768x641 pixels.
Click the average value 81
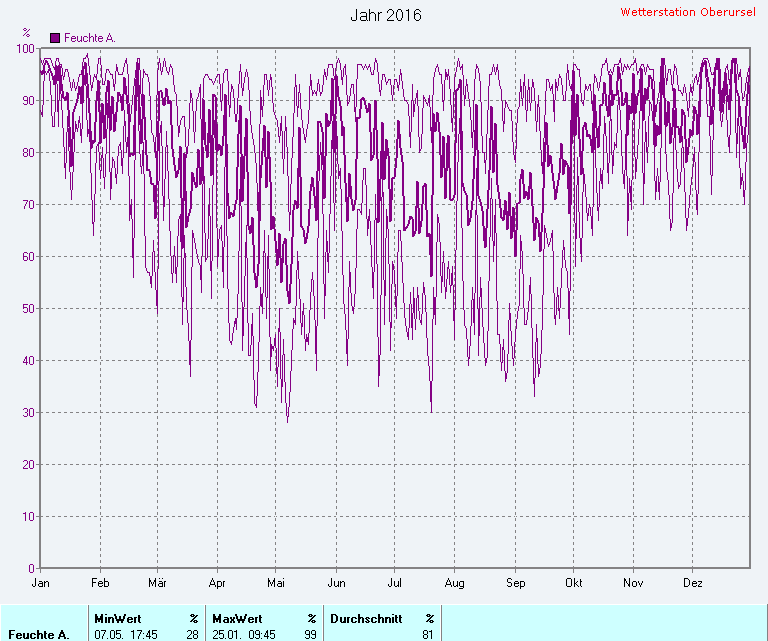[428, 635]
